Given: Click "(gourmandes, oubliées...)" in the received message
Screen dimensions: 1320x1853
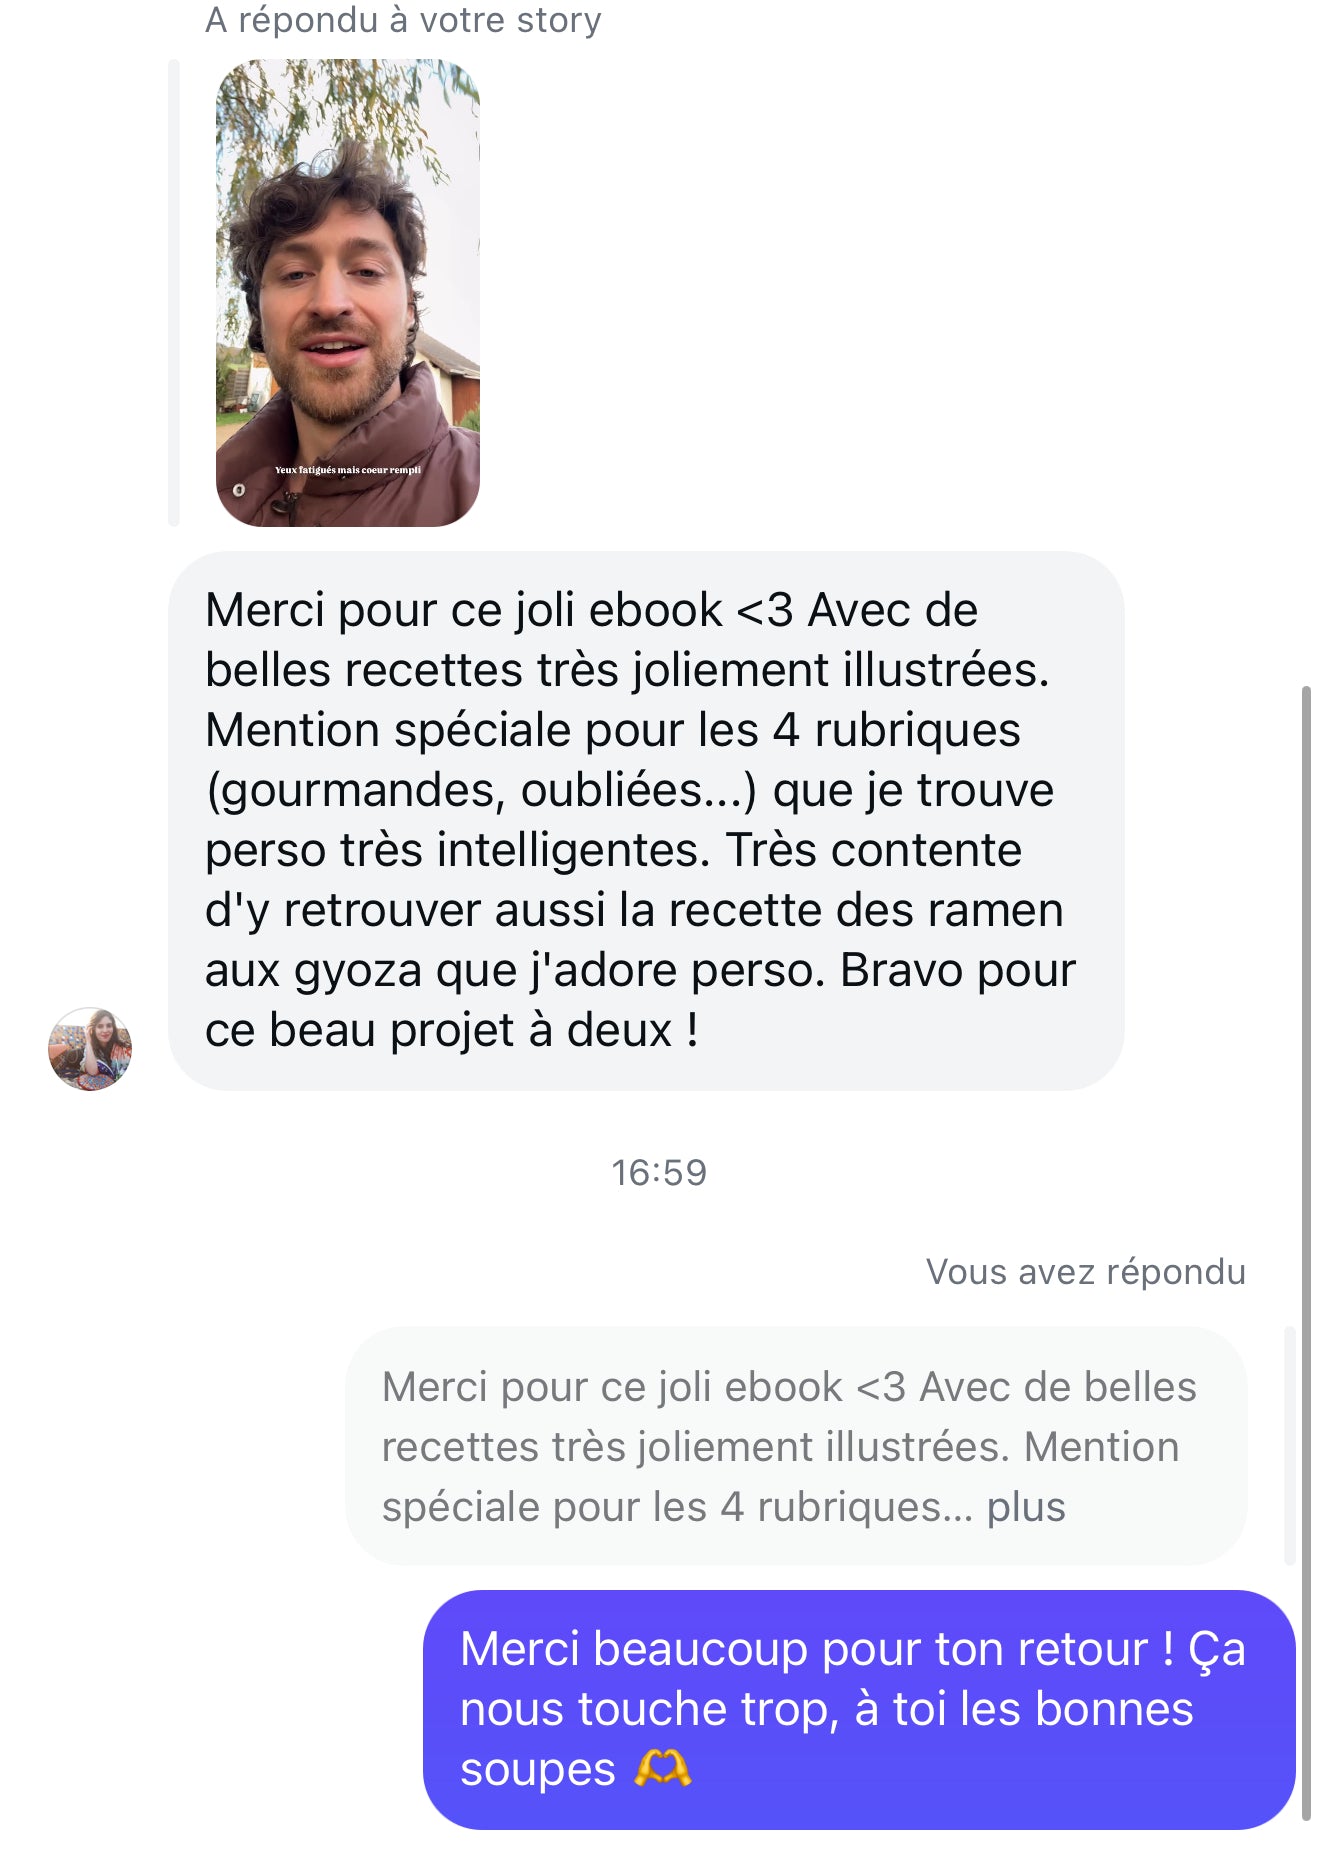Looking at the screenshot, I should click(x=481, y=790).
